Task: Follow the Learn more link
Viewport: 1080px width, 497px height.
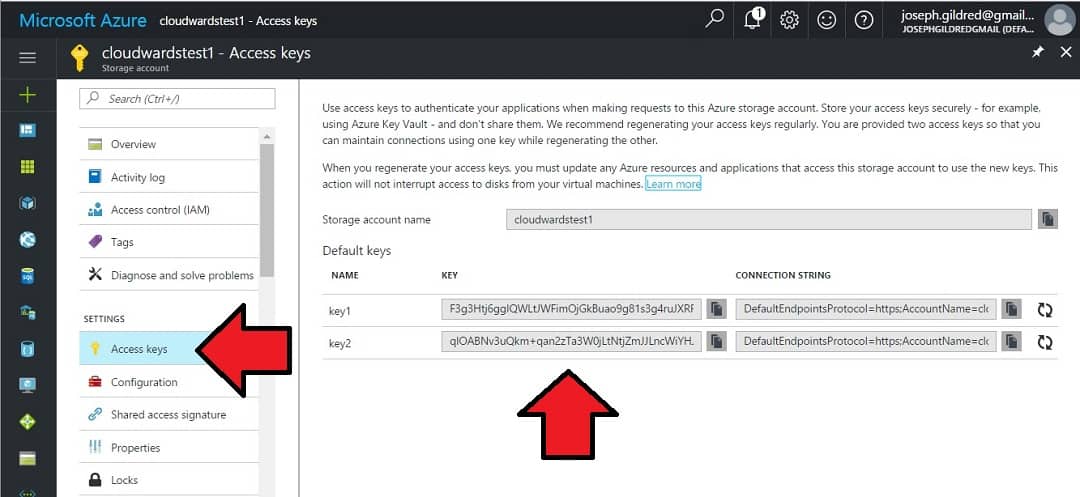Action: pyautogui.click(x=673, y=184)
